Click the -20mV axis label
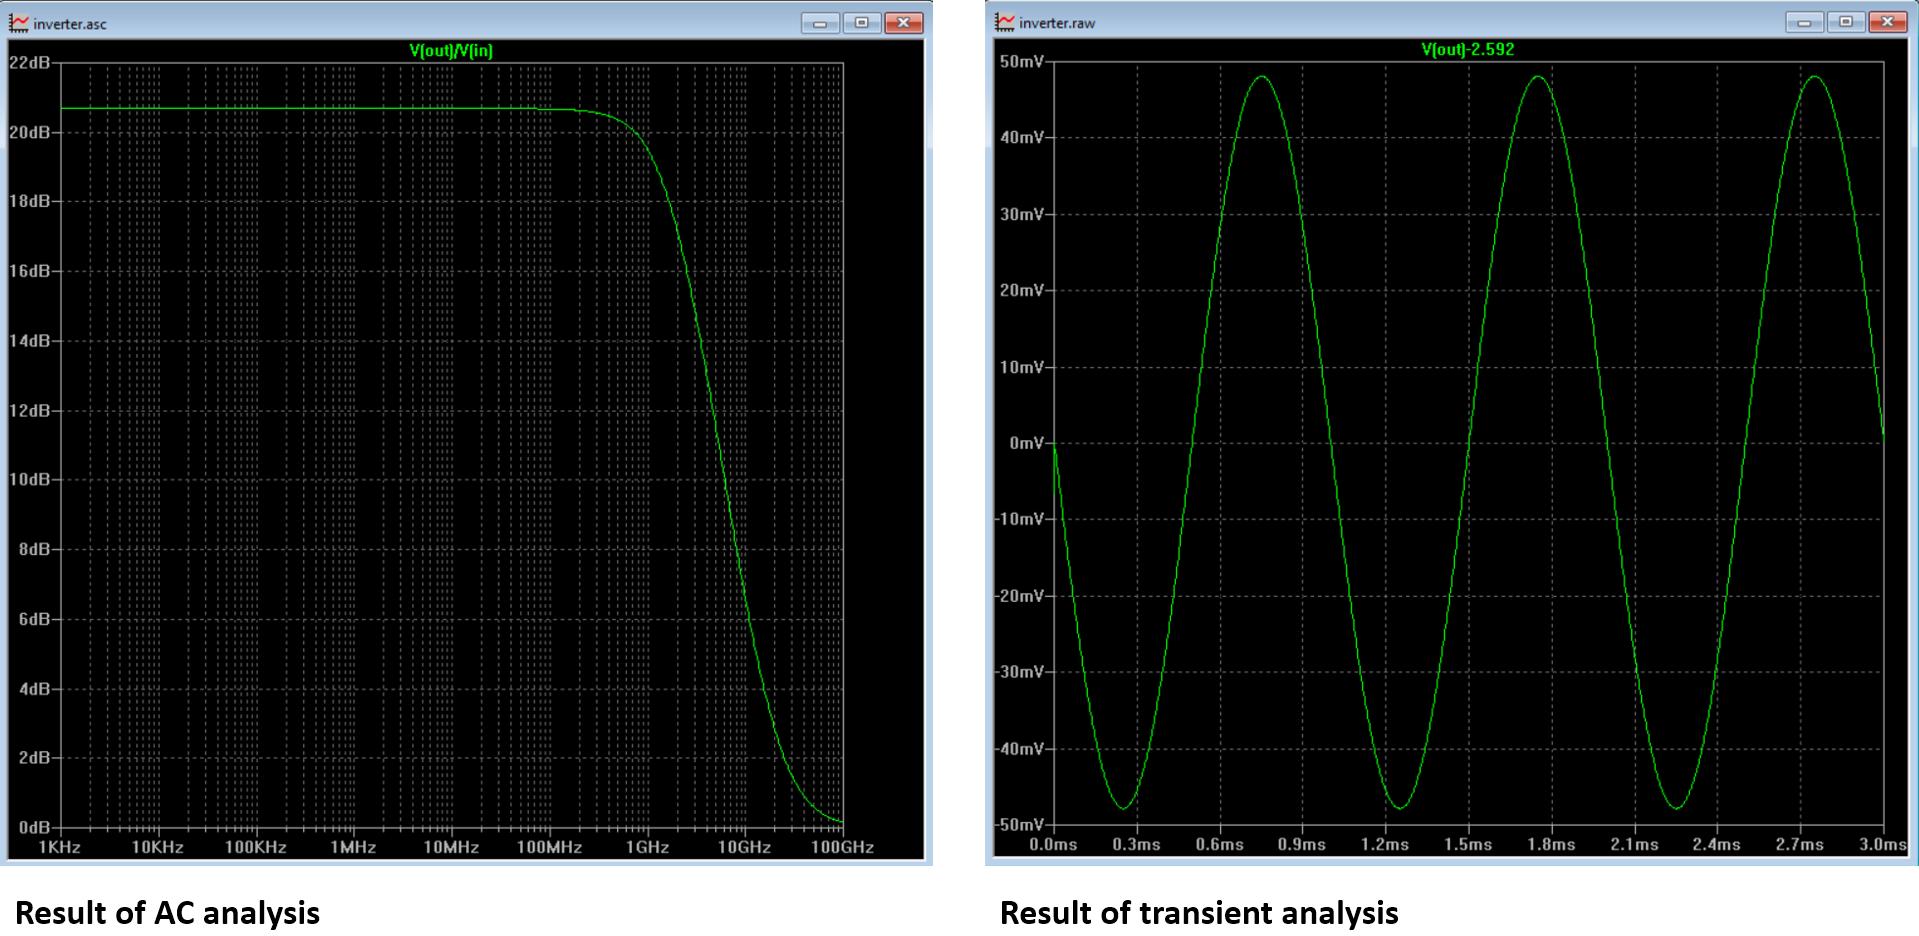 1020,595
